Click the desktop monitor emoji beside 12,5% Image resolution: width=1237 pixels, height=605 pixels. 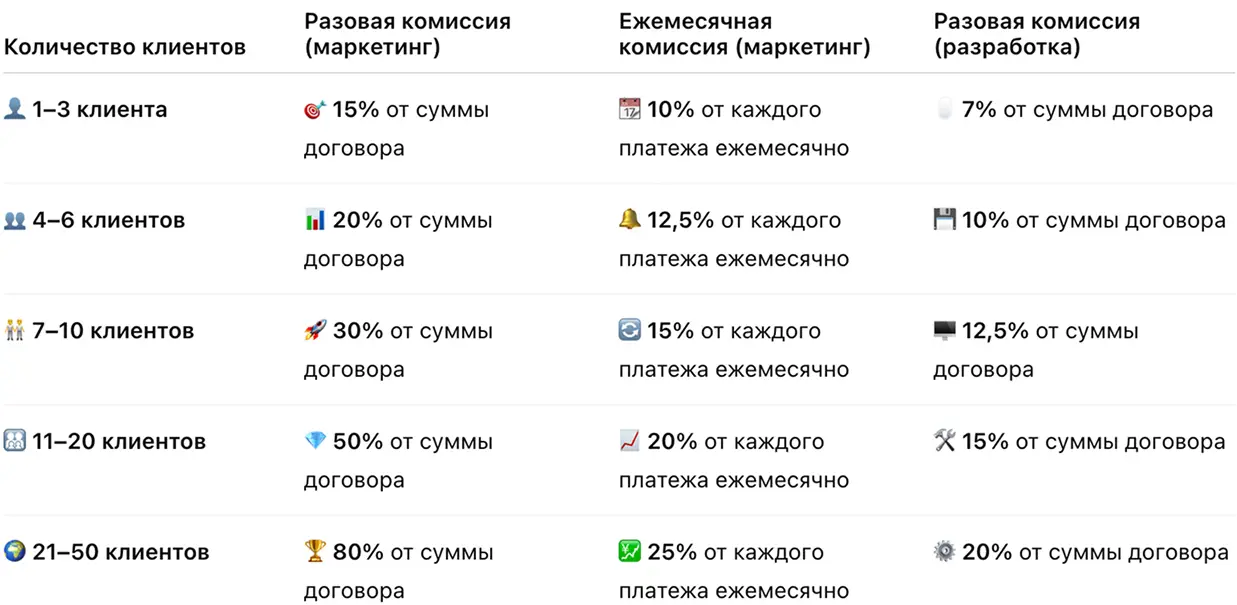pos(945,331)
